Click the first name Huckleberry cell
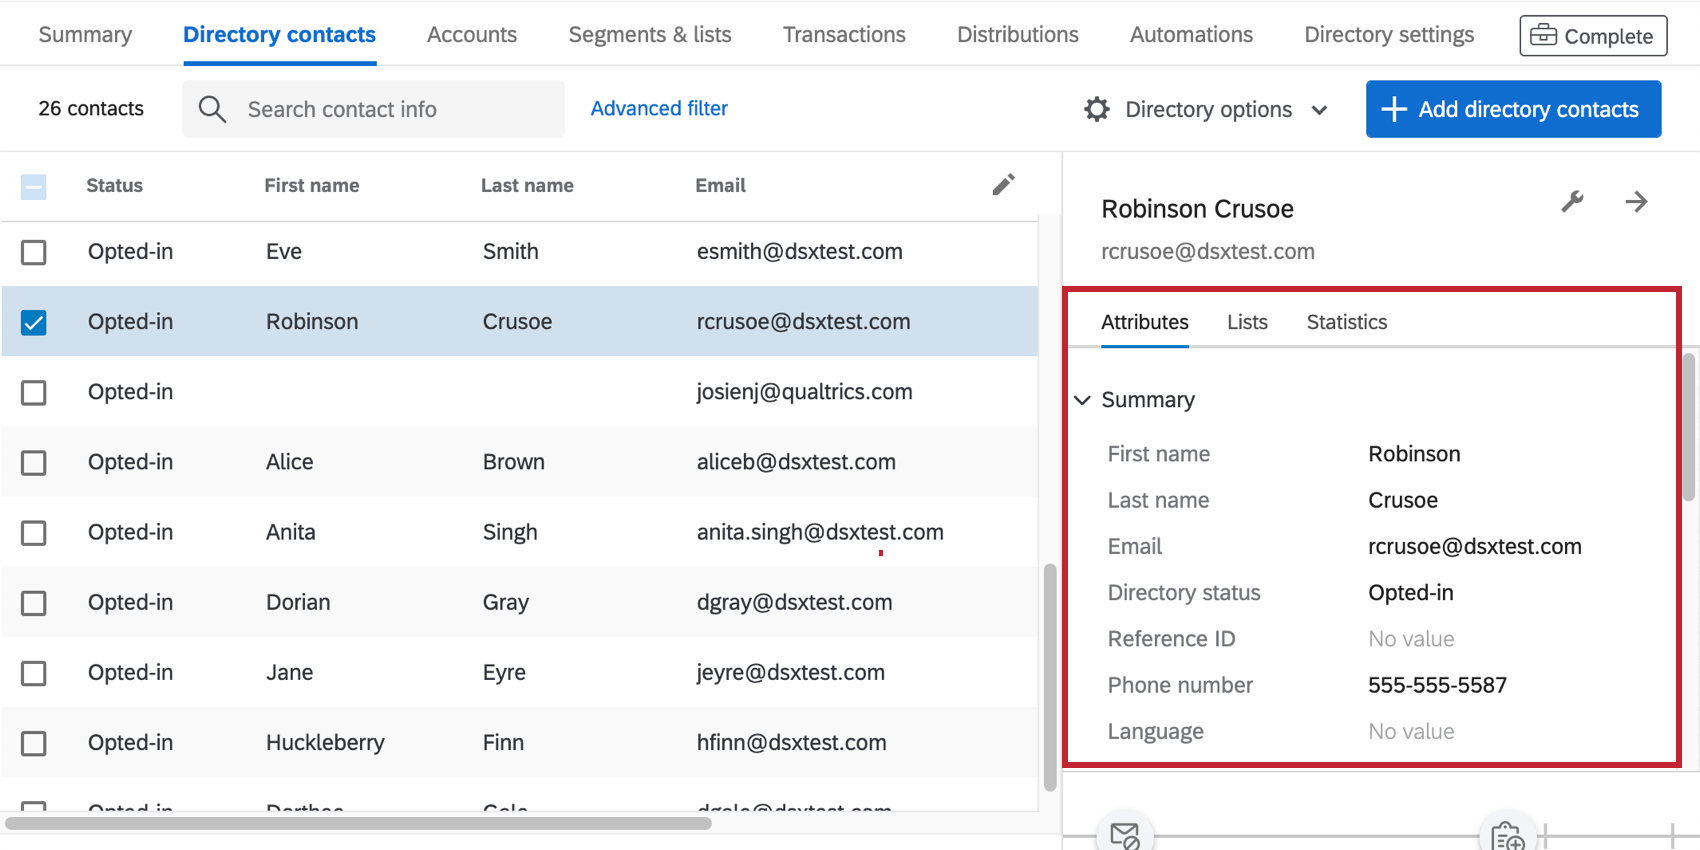1700x850 pixels. coord(325,743)
